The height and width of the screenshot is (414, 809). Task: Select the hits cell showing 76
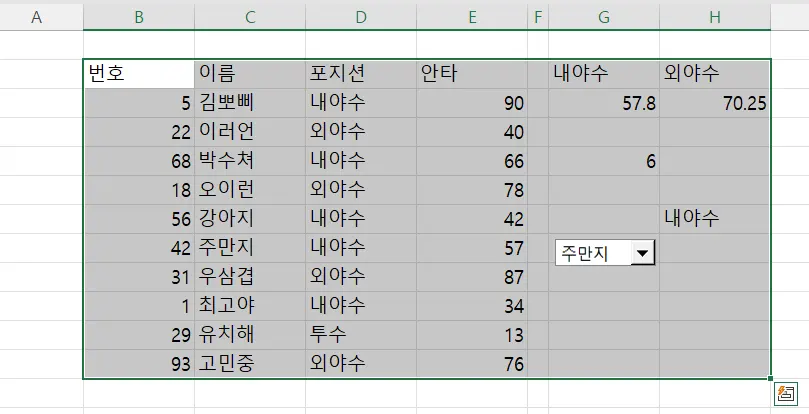[472, 364]
